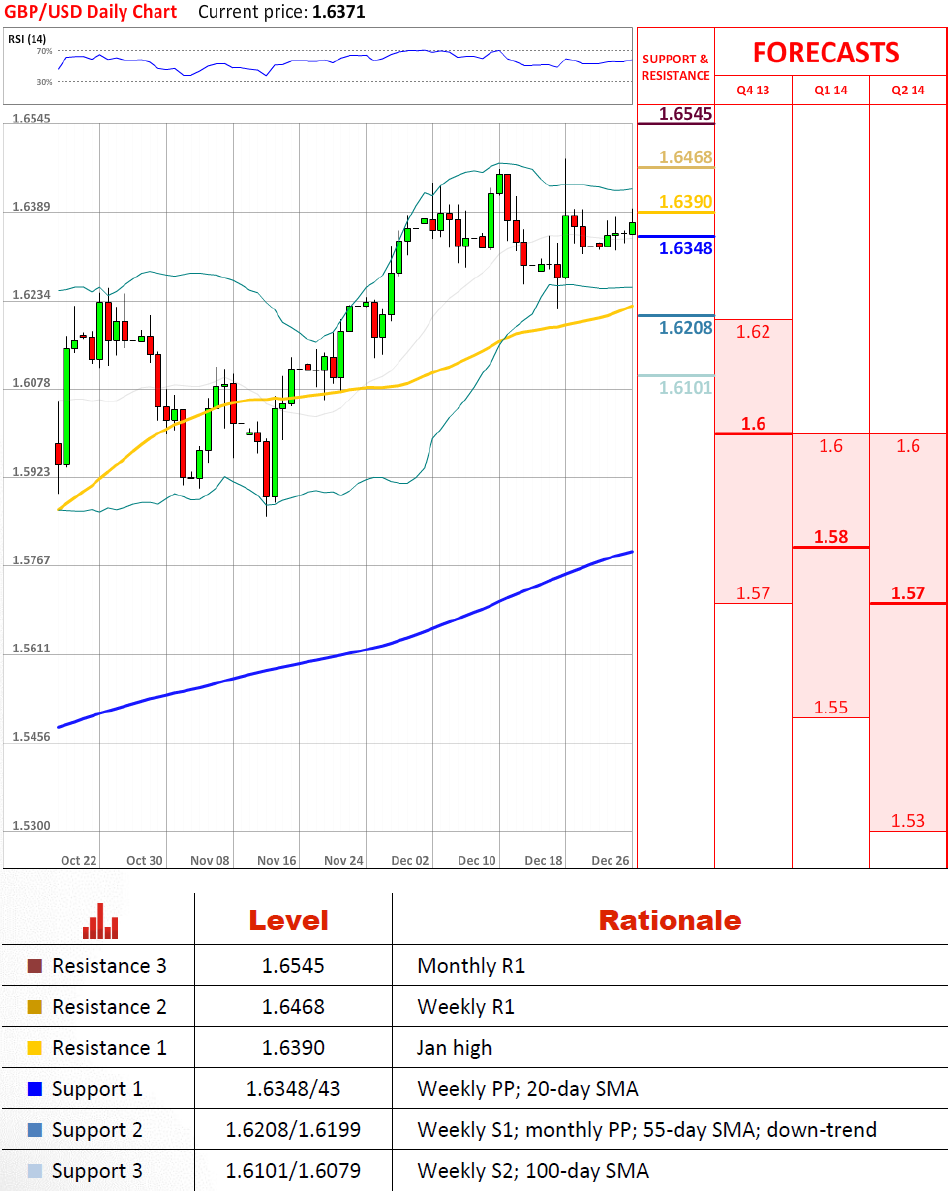The width and height of the screenshot is (950, 1191).
Task: Click the 1.5767 y-axis price label
Action: (31, 561)
